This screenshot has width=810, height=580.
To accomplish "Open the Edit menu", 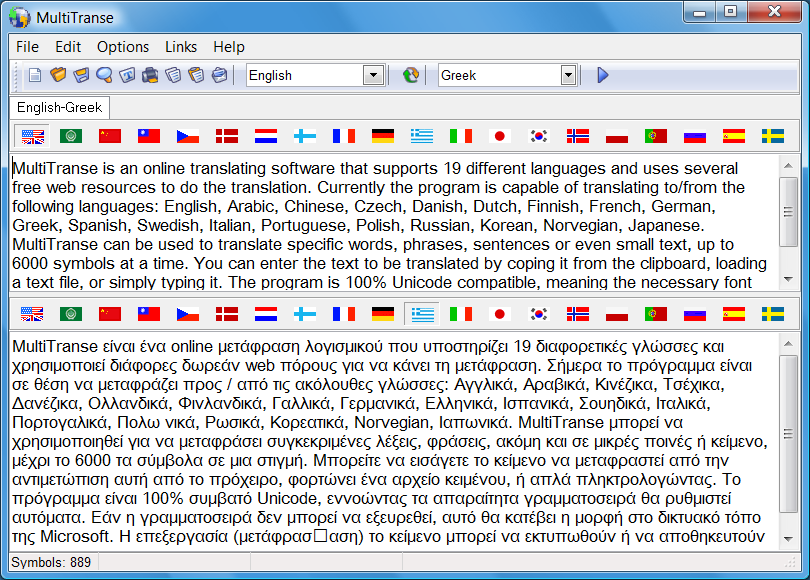I will (68, 47).
